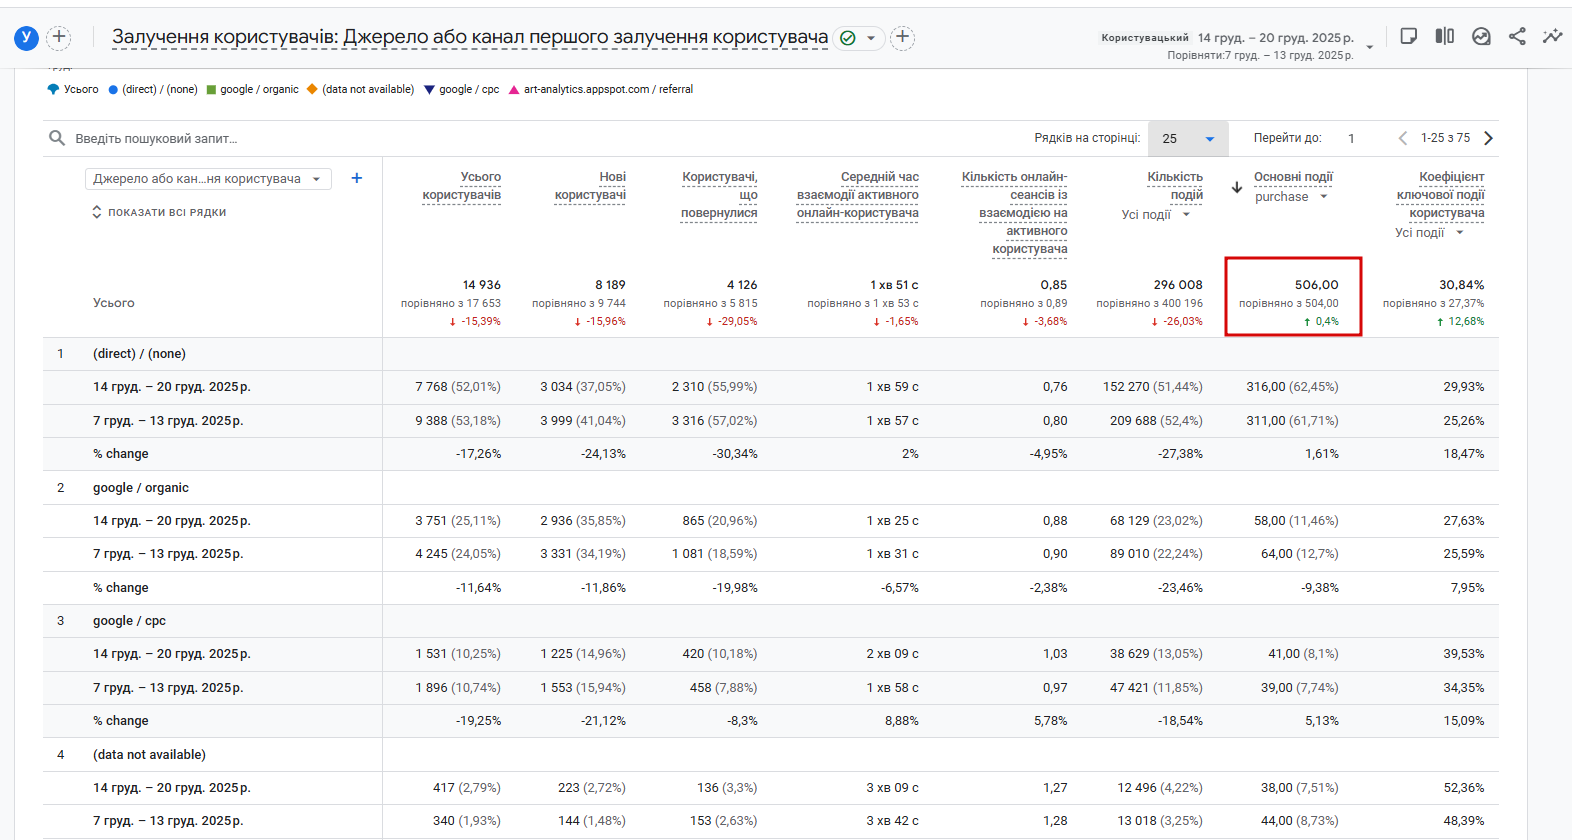Add a comparison with the plus beside the "У" badge
This screenshot has height=840, width=1572.
tap(59, 38)
